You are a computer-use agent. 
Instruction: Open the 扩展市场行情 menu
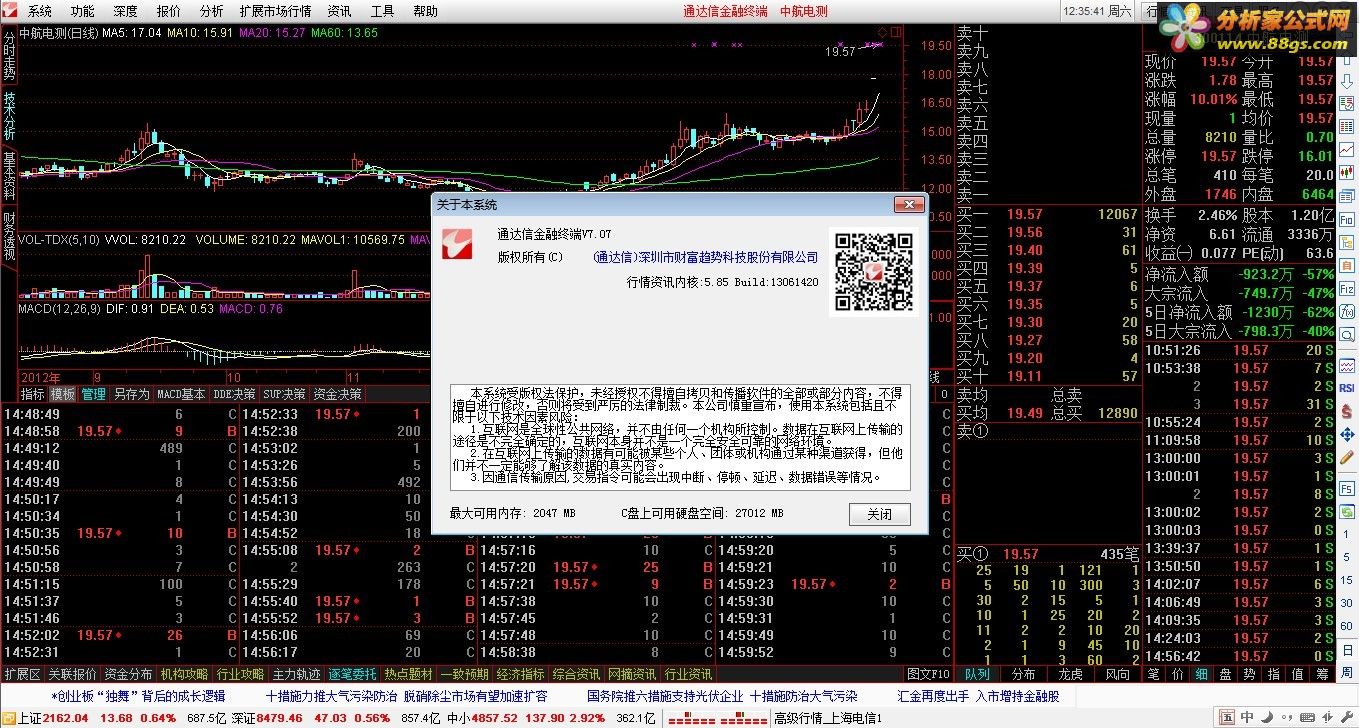tap(276, 11)
